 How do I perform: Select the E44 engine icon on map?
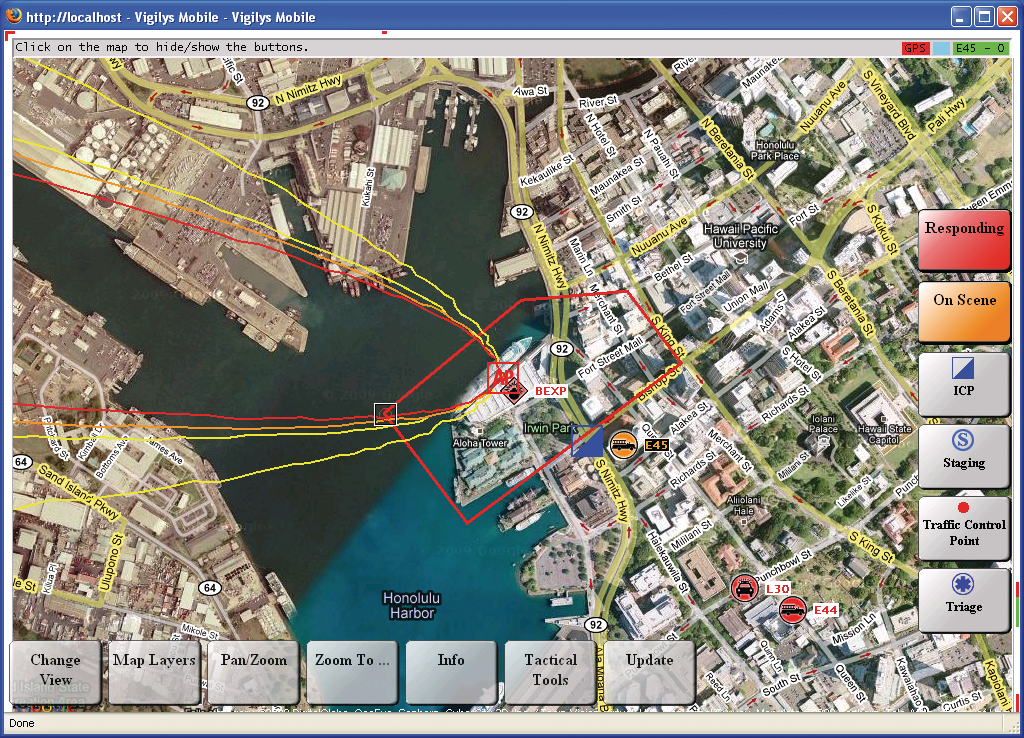point(792,609)
